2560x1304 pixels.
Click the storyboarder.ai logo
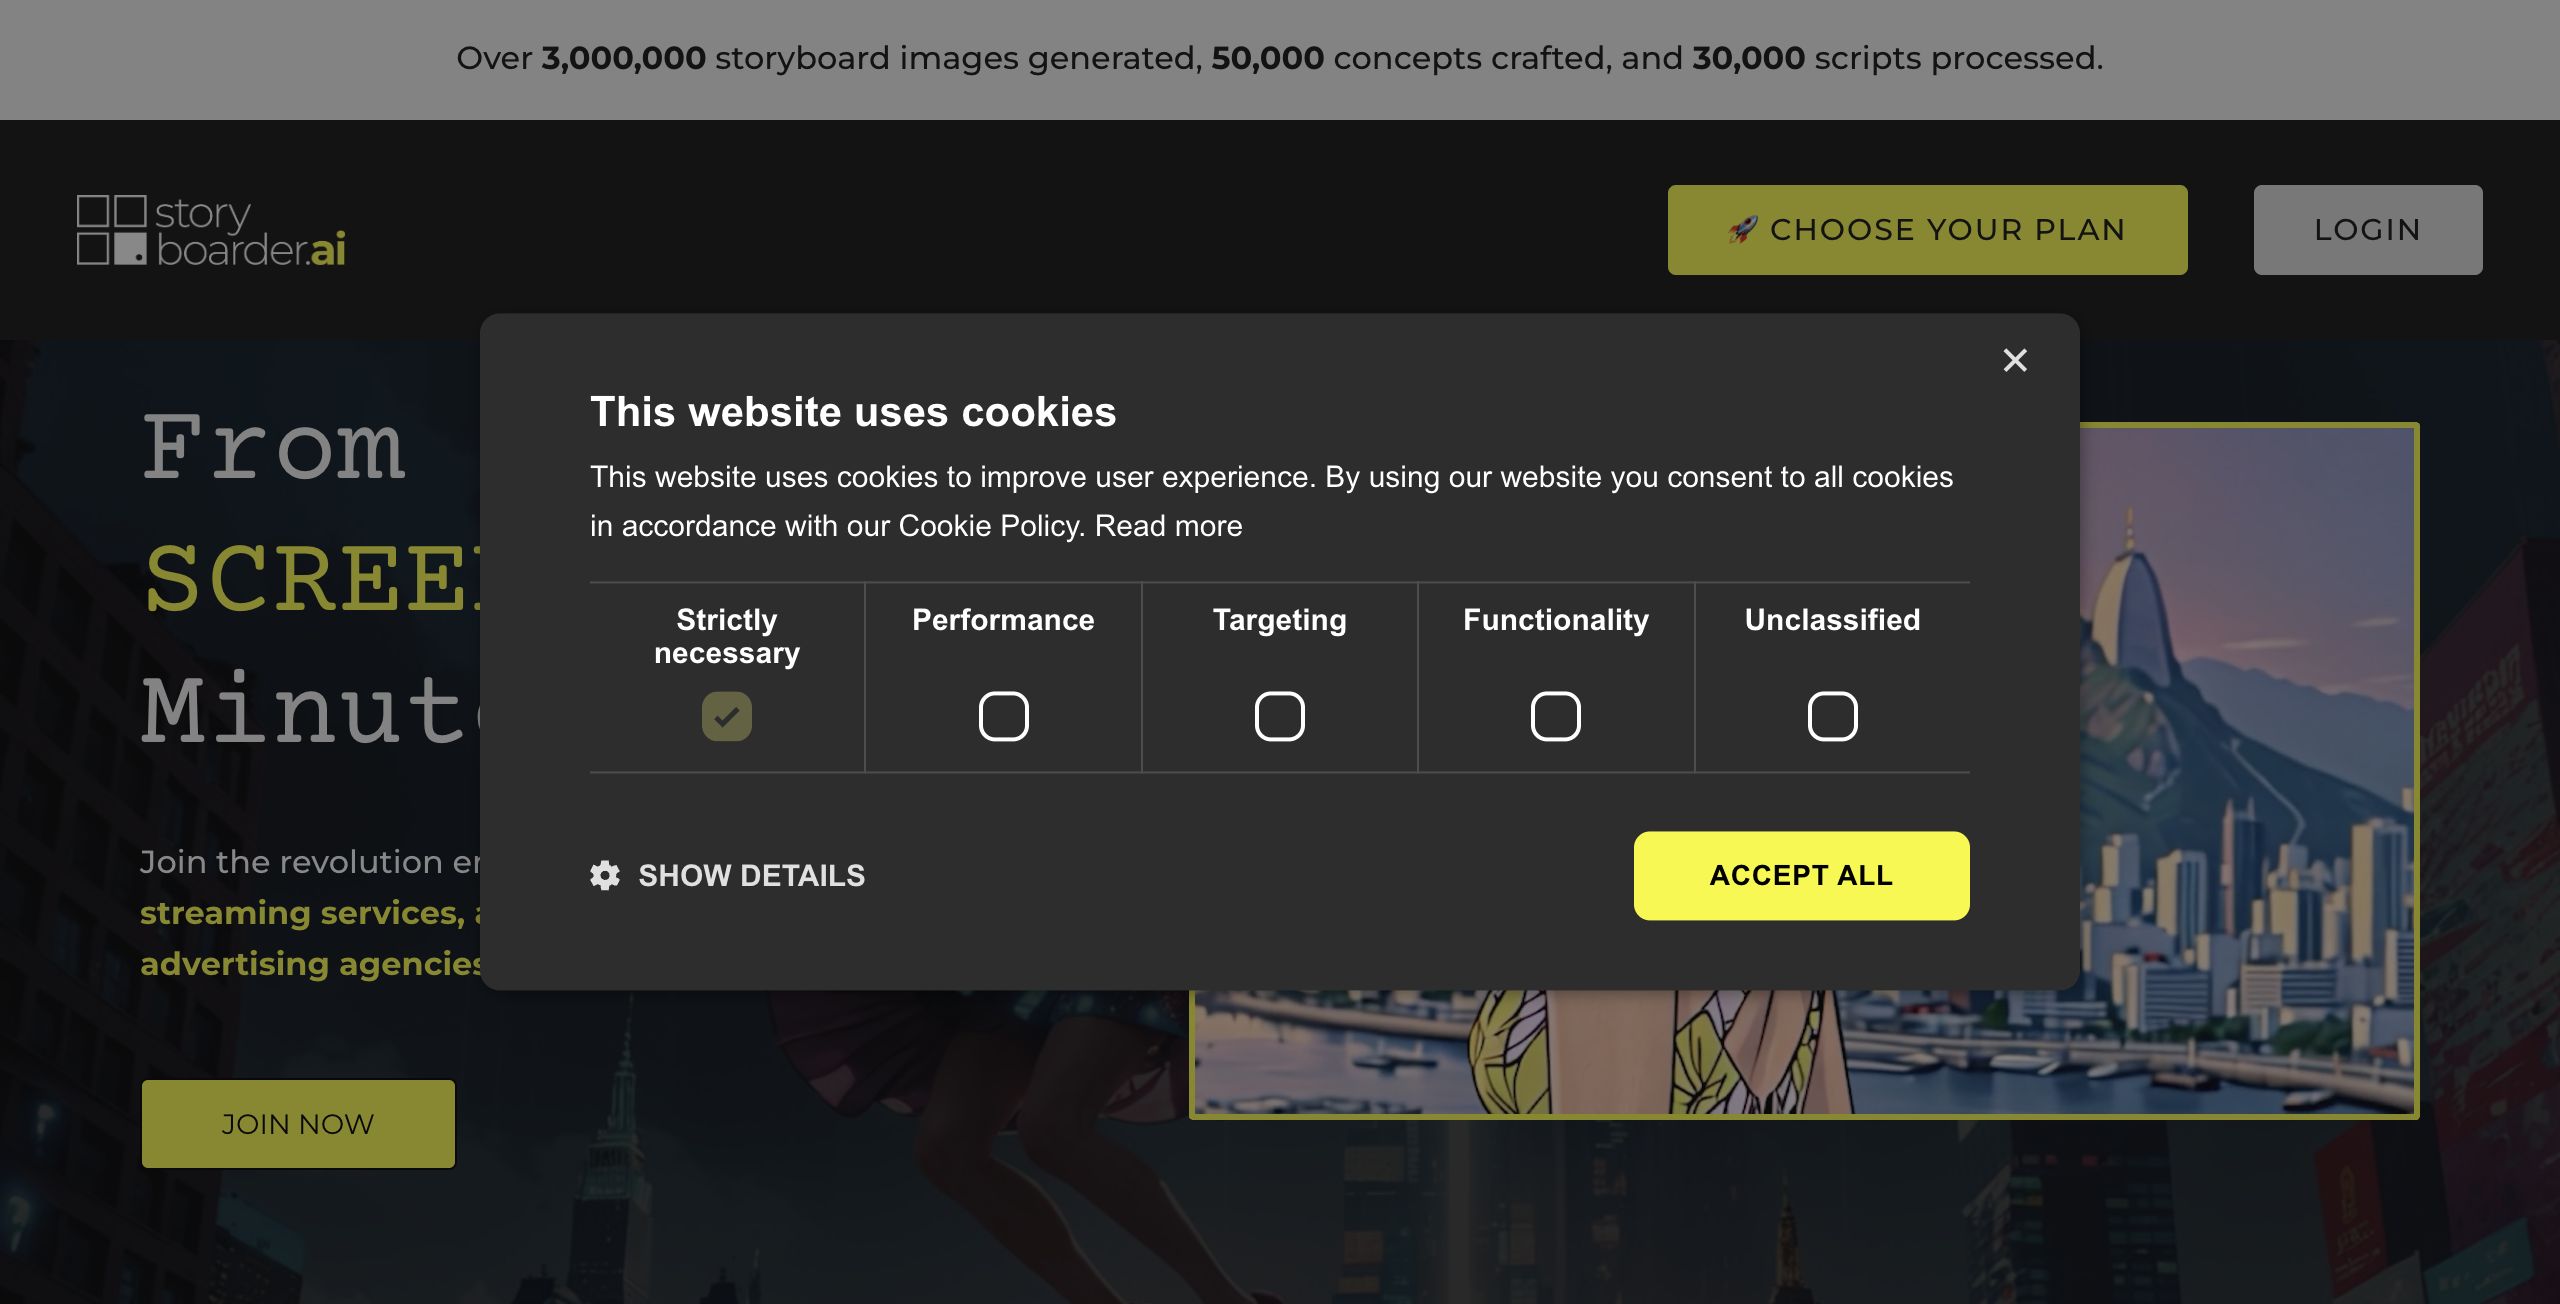point(211,231)
